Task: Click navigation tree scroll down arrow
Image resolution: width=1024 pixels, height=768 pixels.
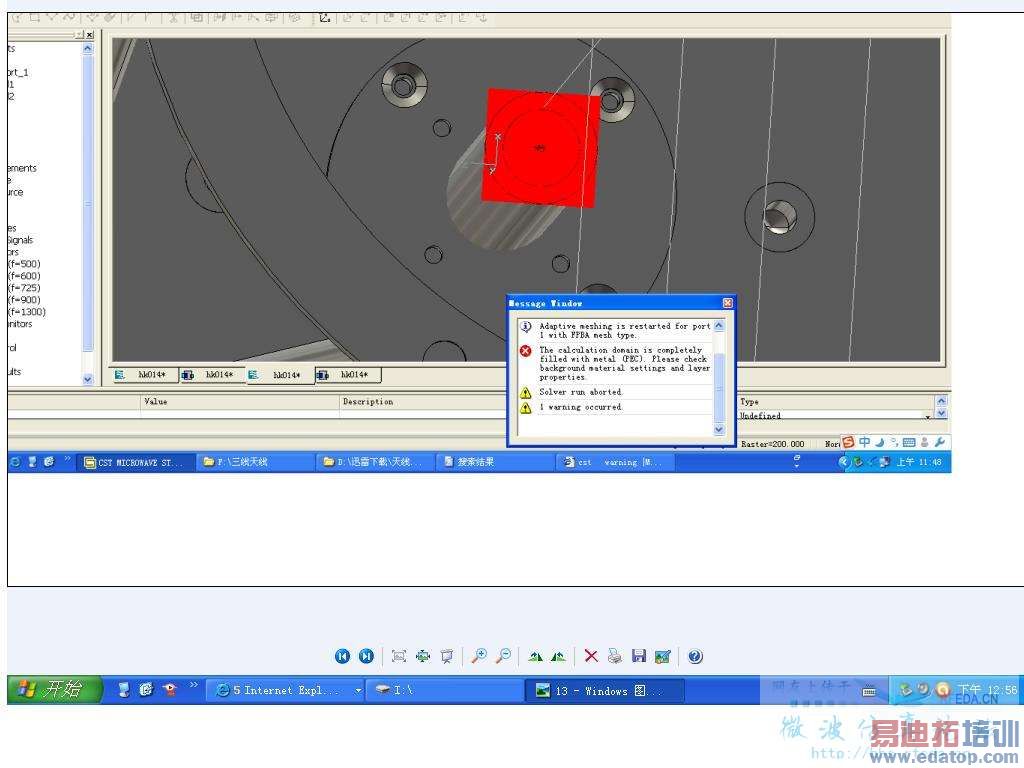Action: pos(88,379)
